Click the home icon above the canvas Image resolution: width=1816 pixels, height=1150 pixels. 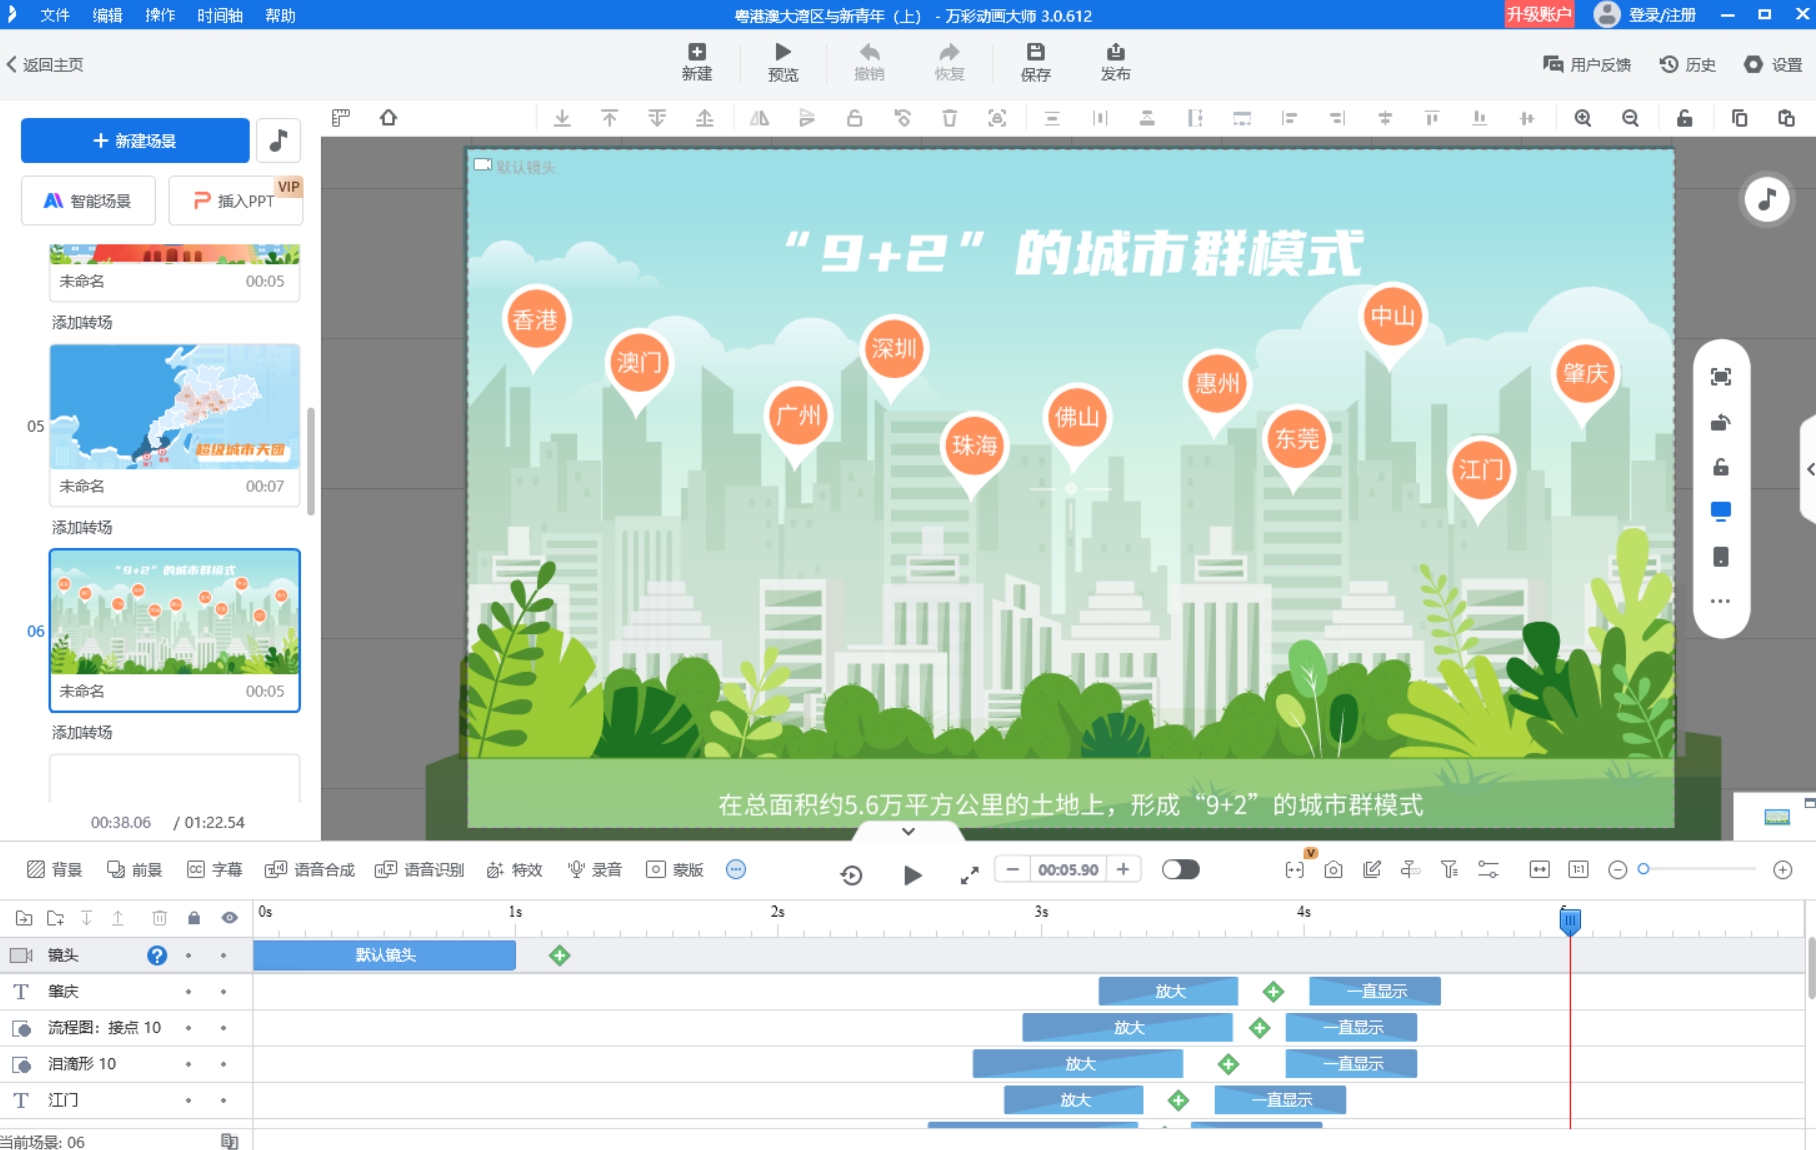click(x=389, y=118)
